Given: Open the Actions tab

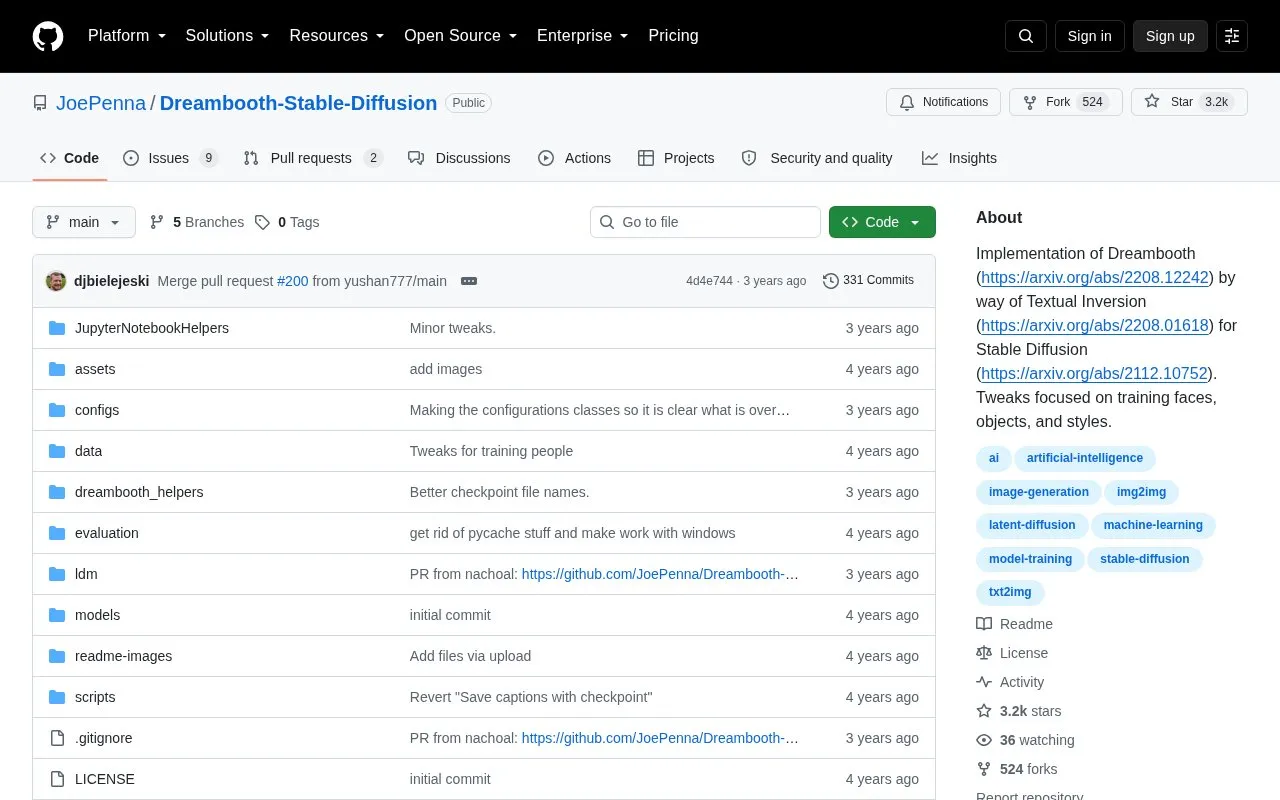Looking at the screenshot, I should point(574,158).
